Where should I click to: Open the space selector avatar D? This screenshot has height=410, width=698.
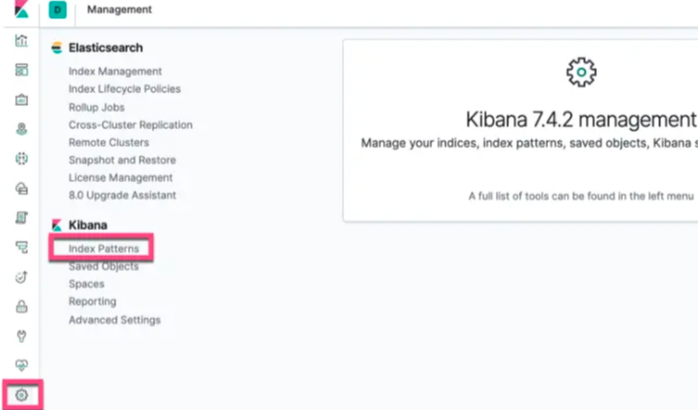[57, 10]
